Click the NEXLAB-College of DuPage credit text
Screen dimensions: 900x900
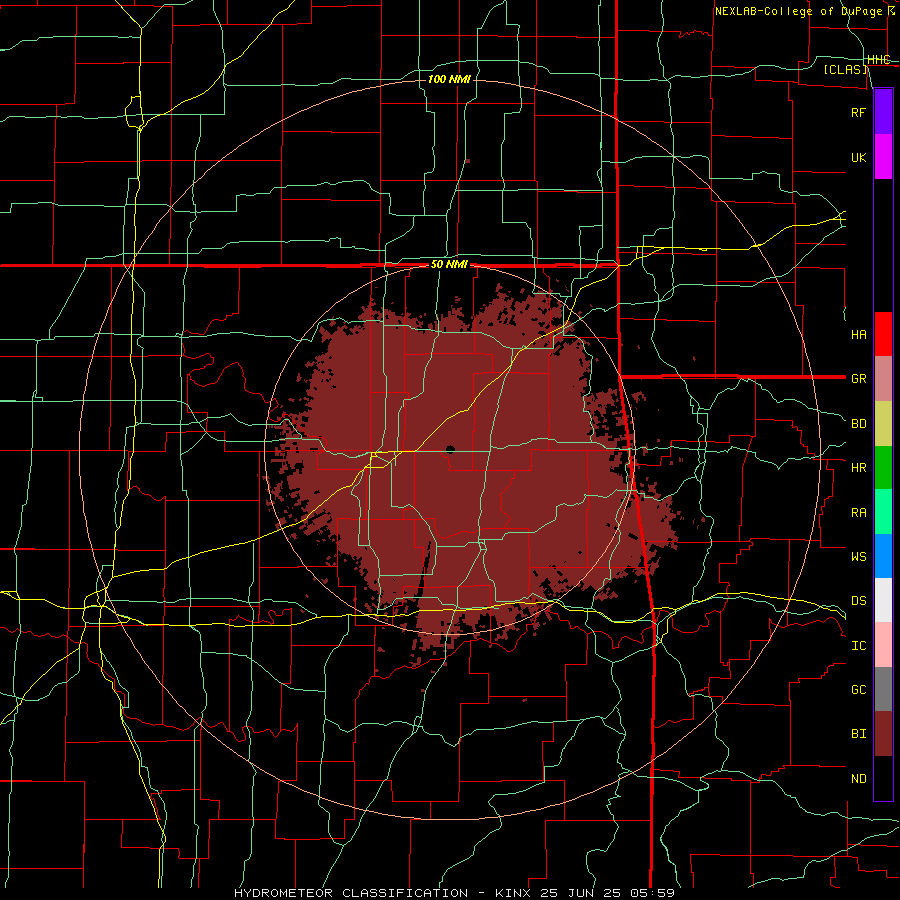click(x=800, y=11)
